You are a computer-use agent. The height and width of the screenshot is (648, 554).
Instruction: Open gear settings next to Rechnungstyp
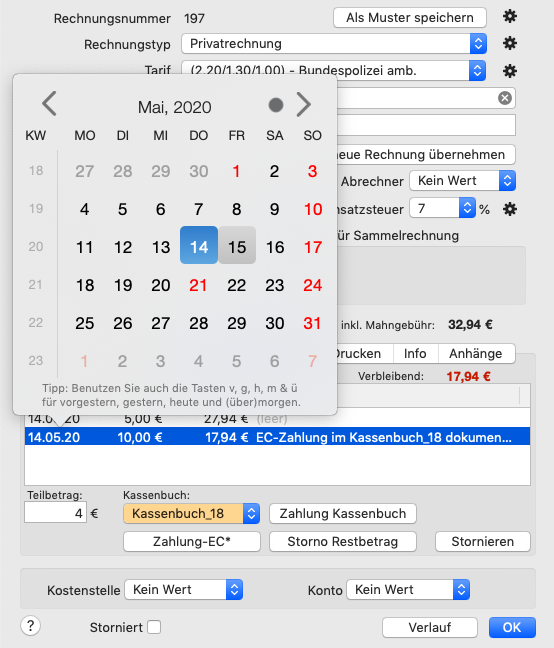(x=510, y=43)
